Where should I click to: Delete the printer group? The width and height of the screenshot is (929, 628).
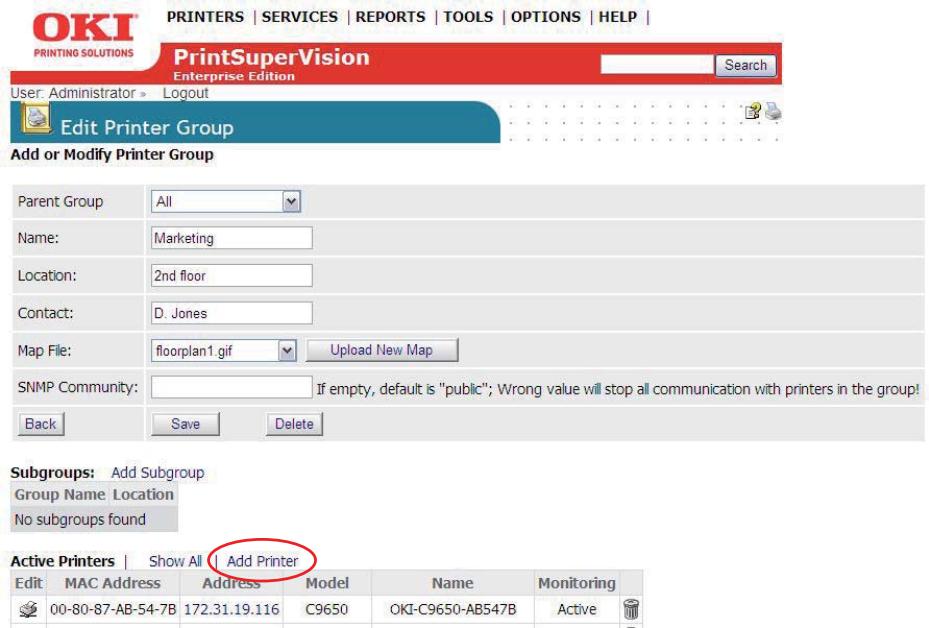coord(294,424)
